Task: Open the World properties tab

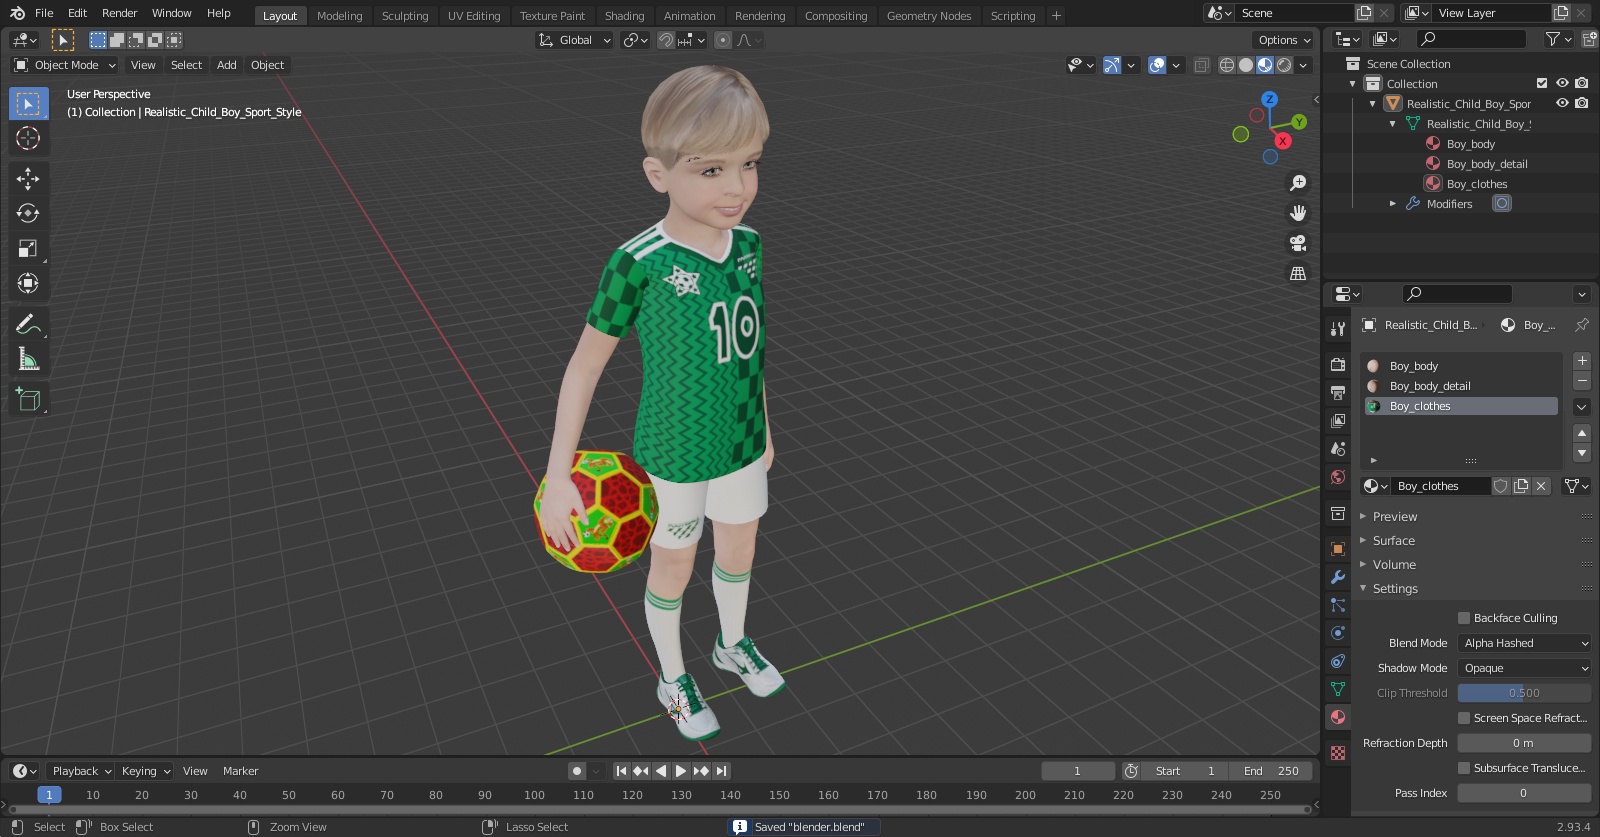Action: 1337,477
